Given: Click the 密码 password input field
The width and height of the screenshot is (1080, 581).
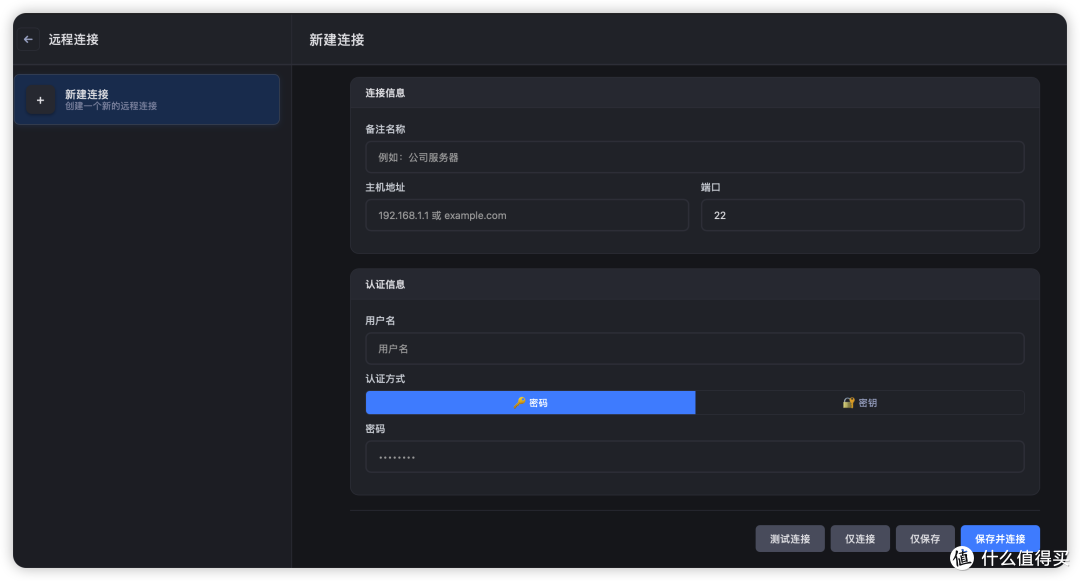Looking at the screenshot, I should pos(694,456).
